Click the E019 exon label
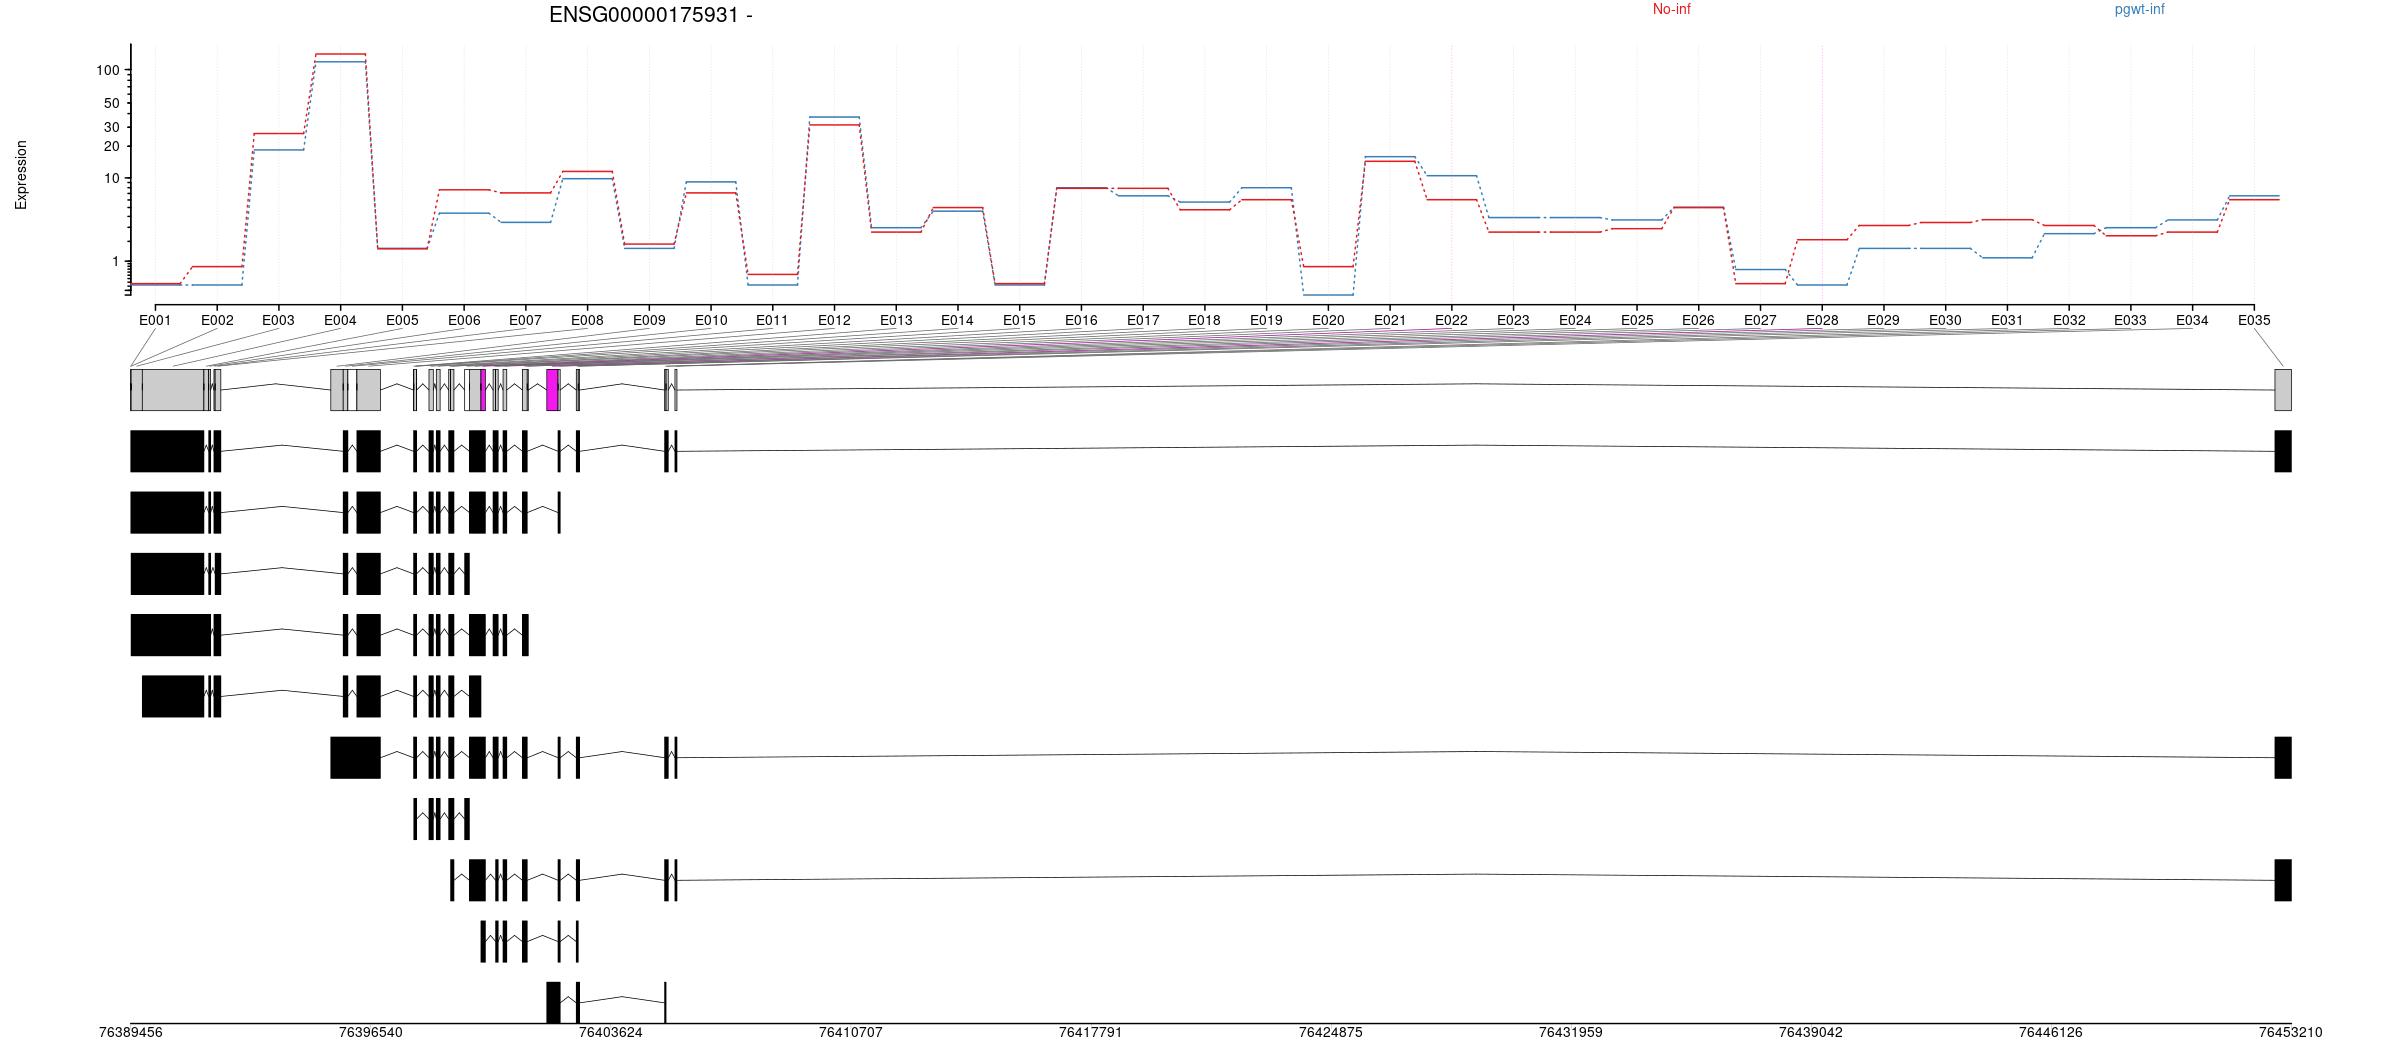The image size is (2400, 1050). click(x=1266, y=320)
